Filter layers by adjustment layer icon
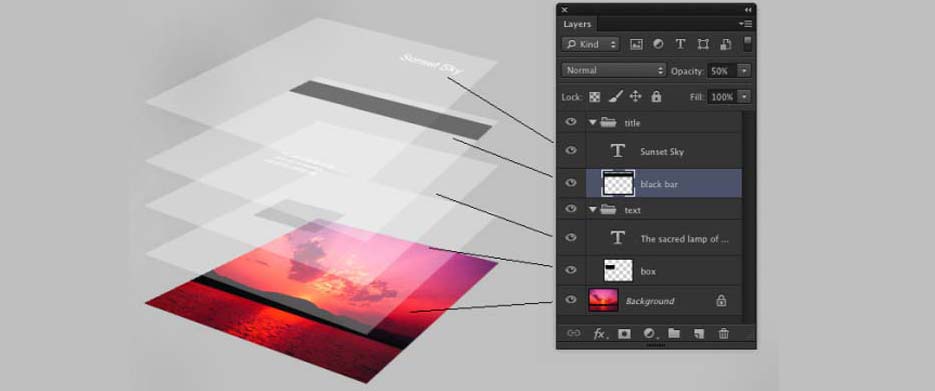 pyautogui.click(x=658, y=44)
